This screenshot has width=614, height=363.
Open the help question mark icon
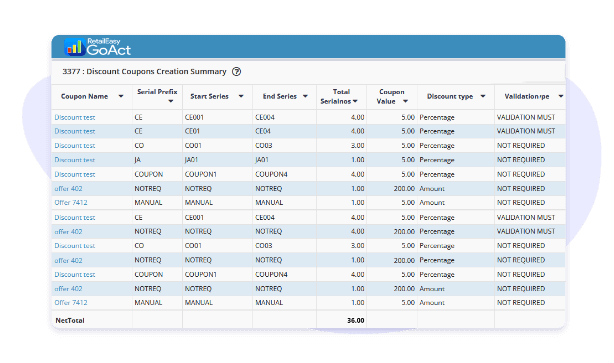coord(237,72)
